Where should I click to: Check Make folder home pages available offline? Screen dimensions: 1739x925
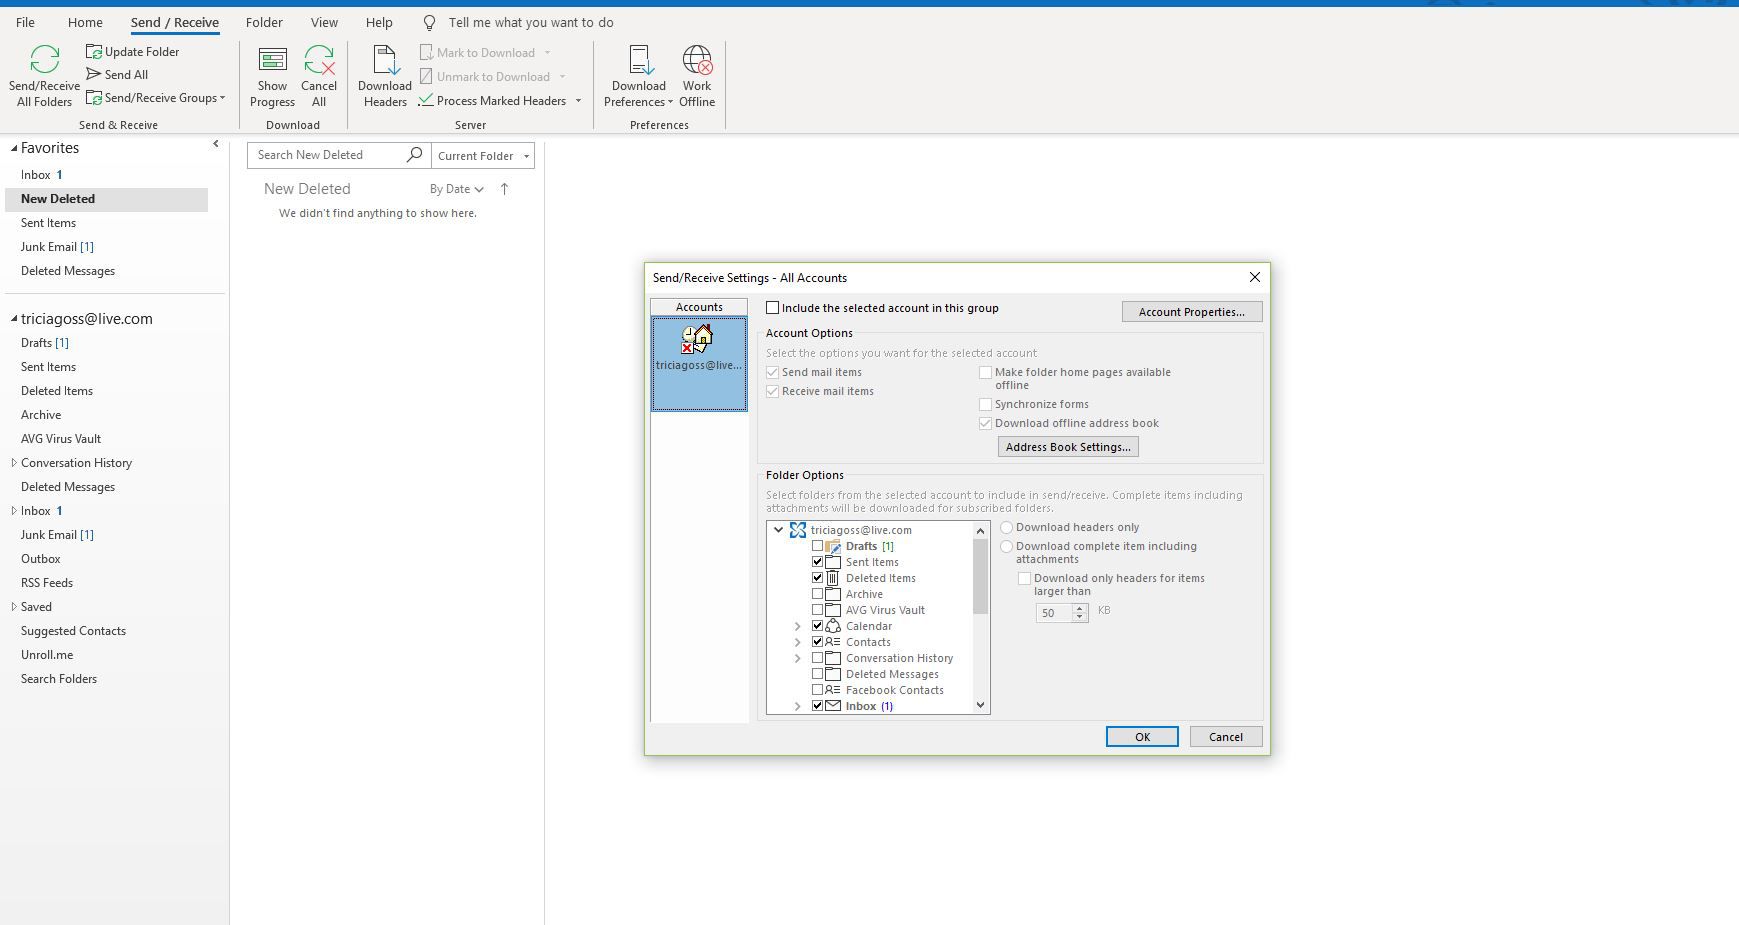pos(985,372)
